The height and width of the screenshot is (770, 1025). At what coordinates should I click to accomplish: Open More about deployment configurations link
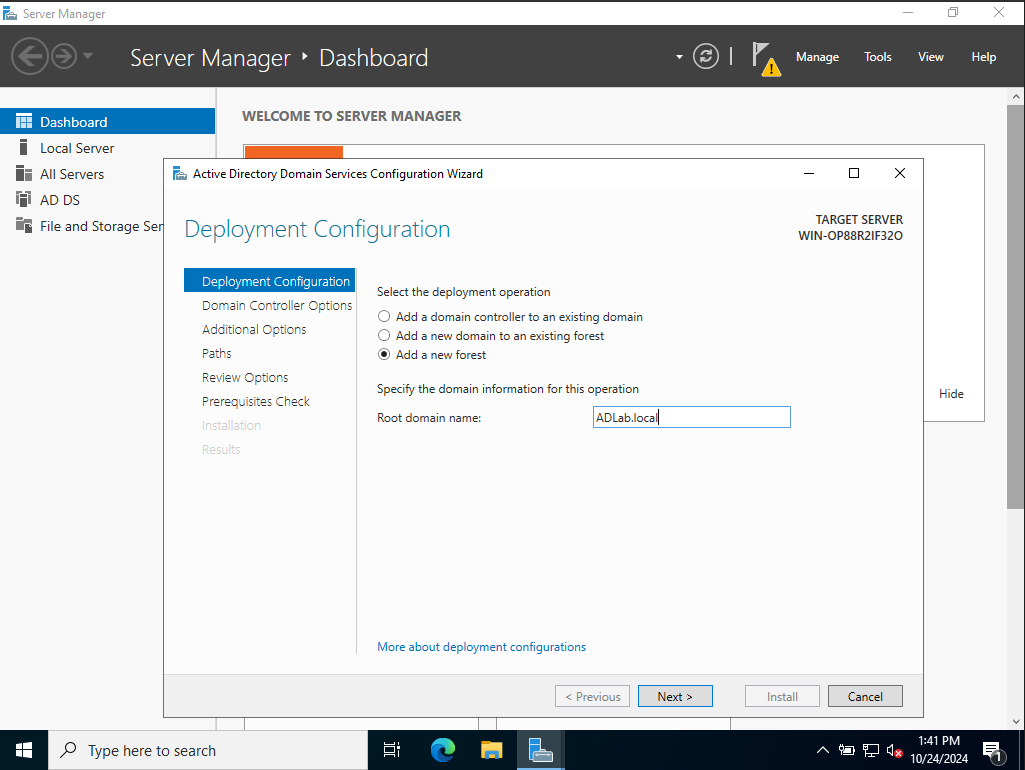click(481, 646)
